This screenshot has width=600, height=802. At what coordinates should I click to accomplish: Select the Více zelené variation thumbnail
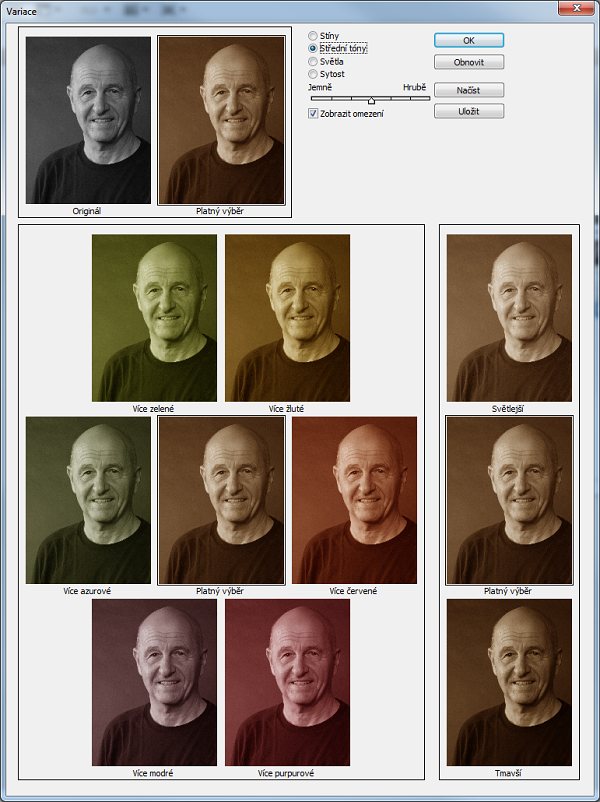[154, 317]
